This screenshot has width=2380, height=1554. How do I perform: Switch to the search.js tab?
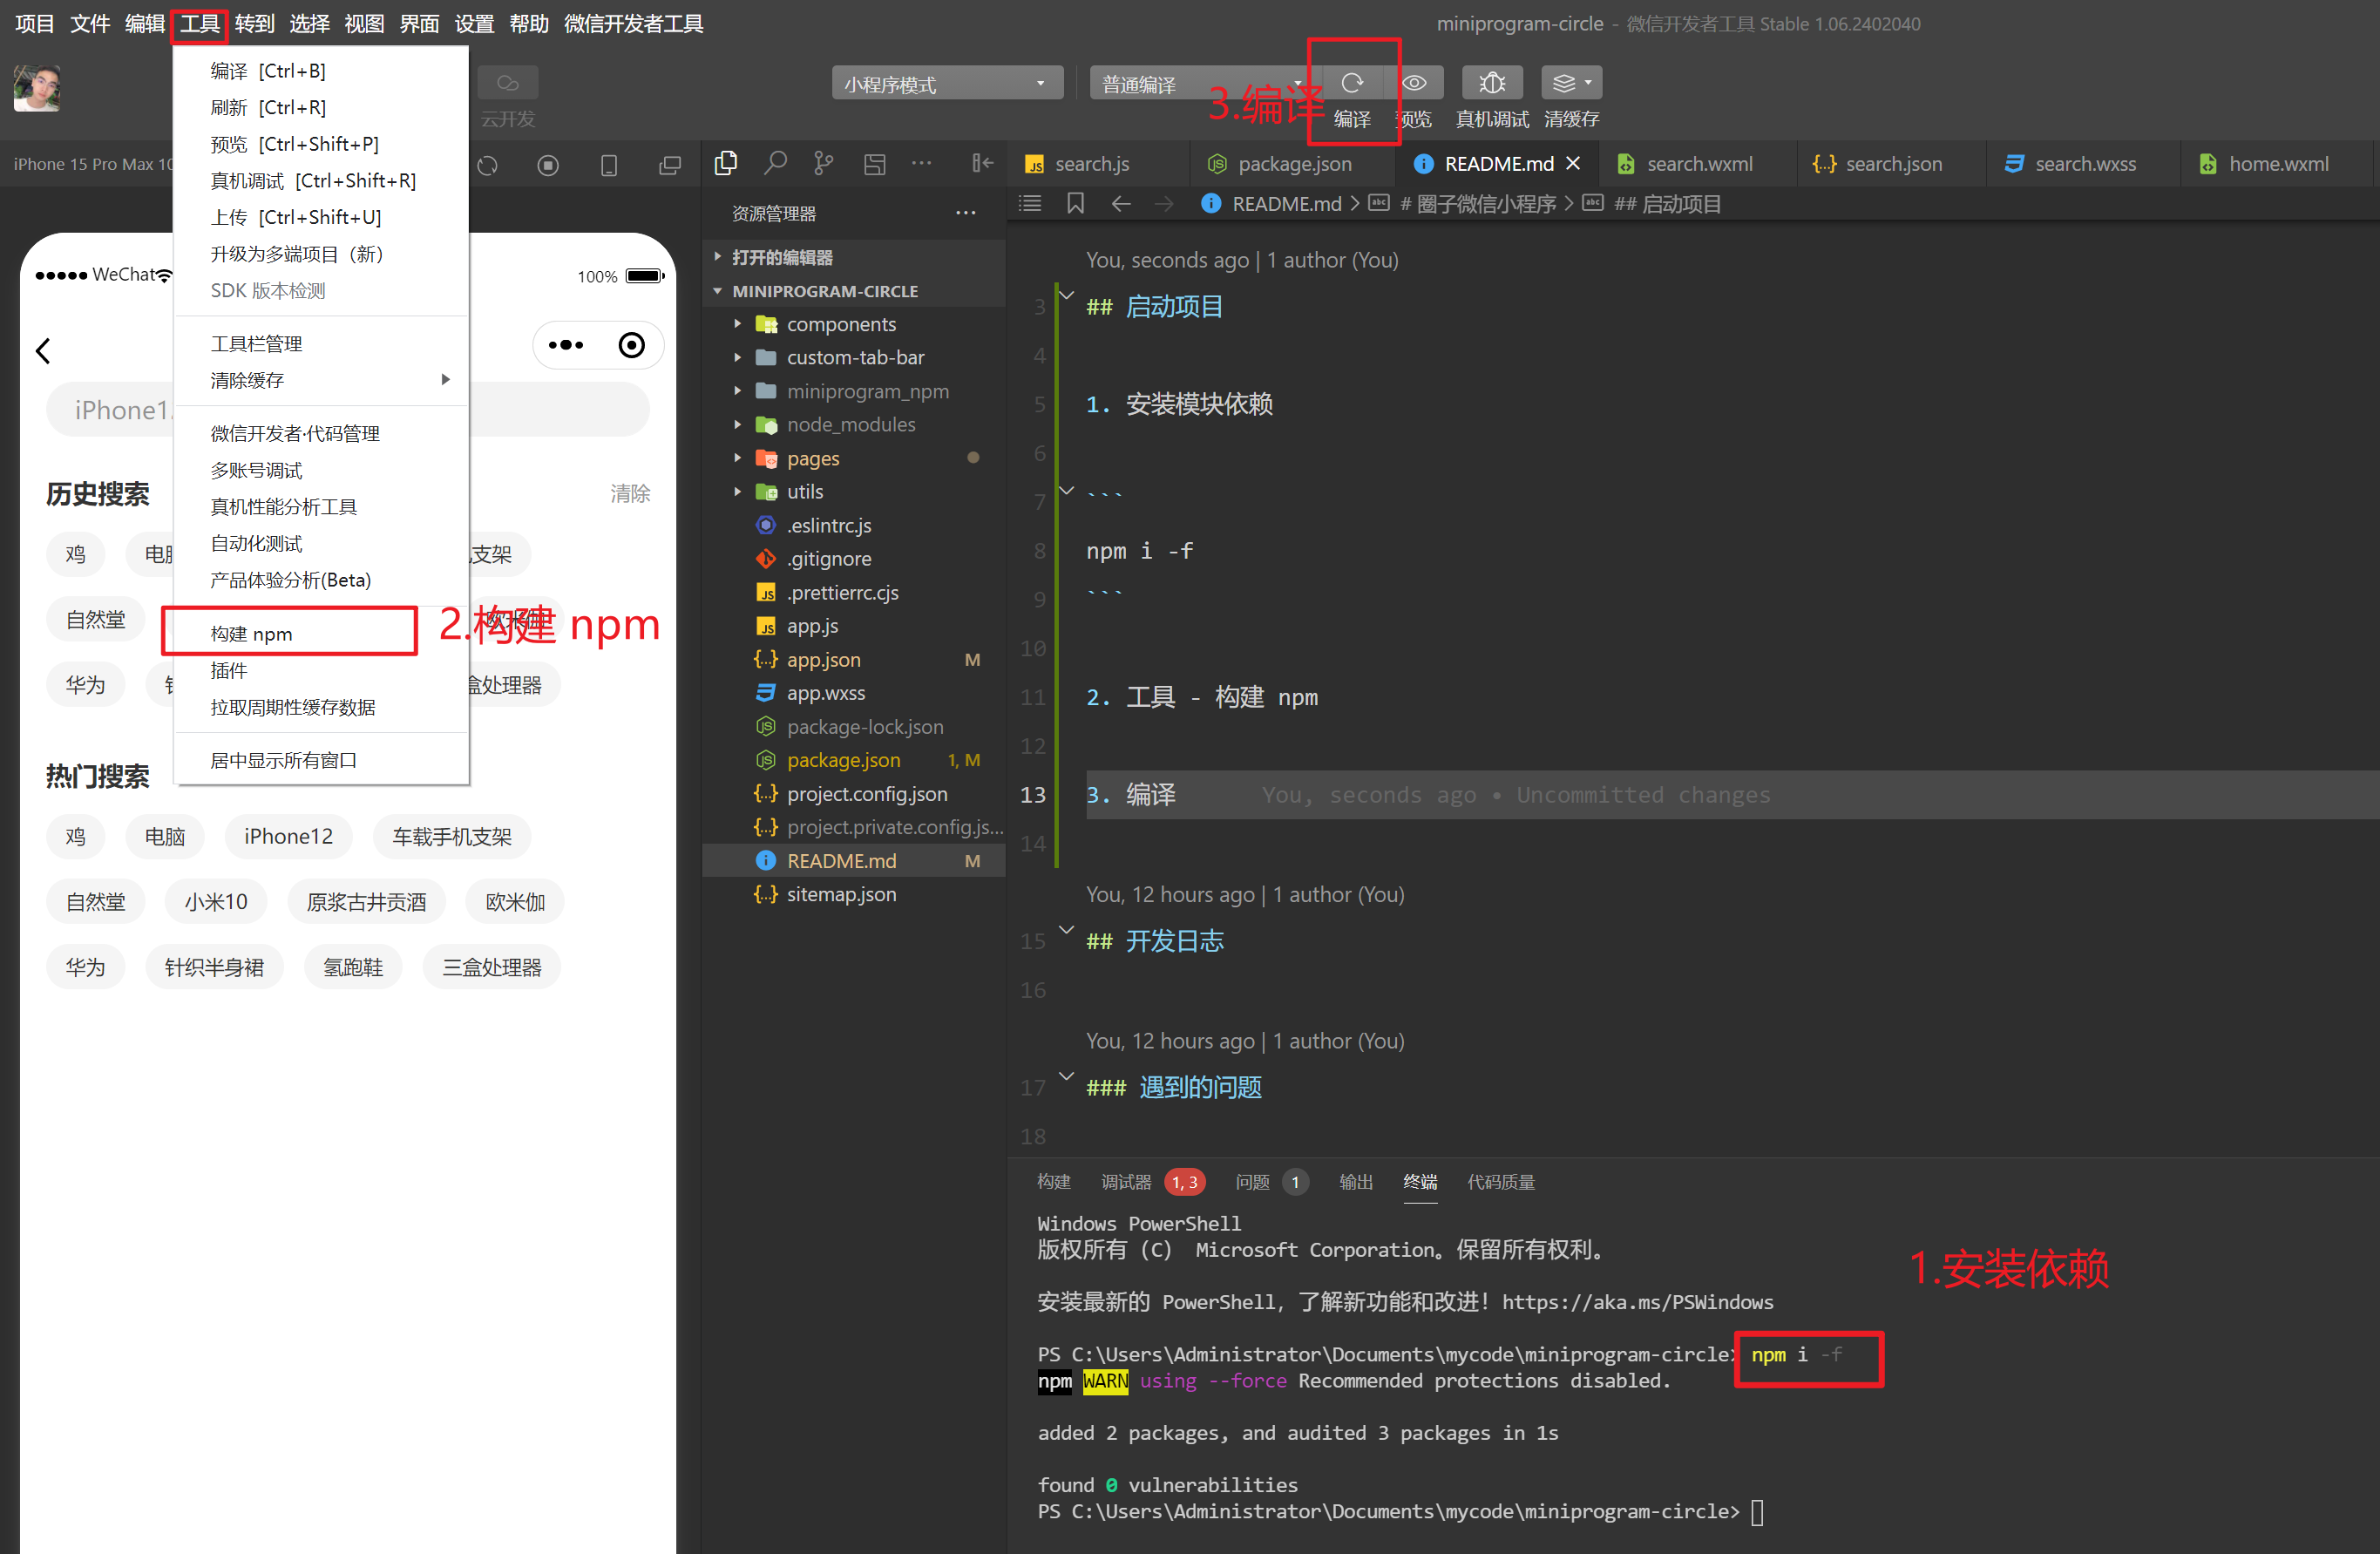click(1091, 163)
